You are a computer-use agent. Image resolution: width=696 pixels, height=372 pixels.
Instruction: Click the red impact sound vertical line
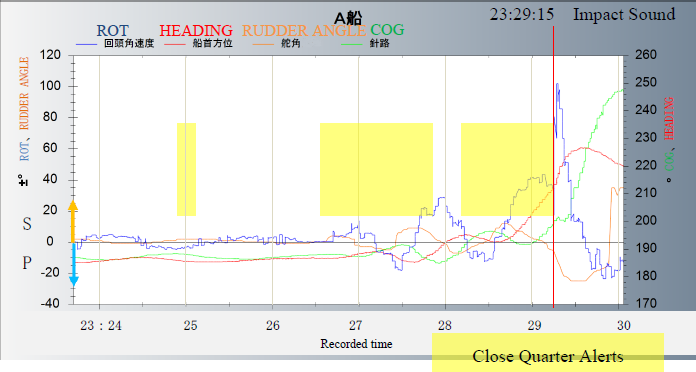554,166
